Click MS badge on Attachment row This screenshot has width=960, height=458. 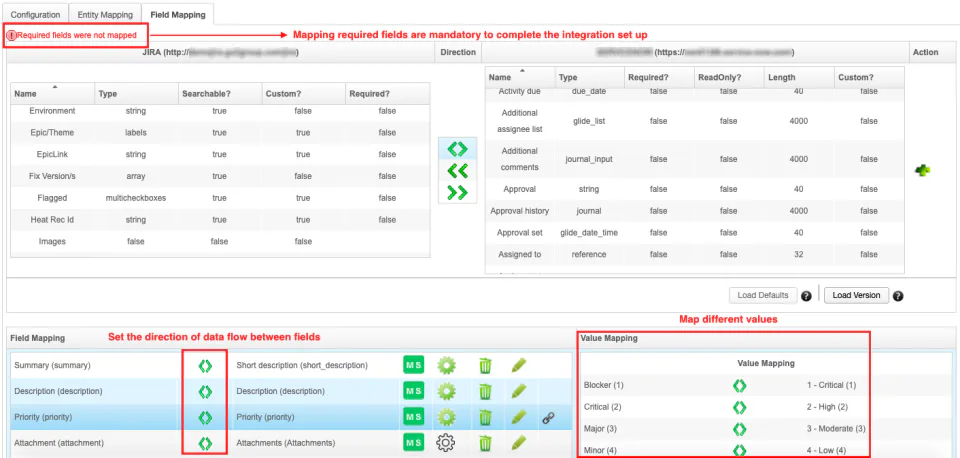413,442
